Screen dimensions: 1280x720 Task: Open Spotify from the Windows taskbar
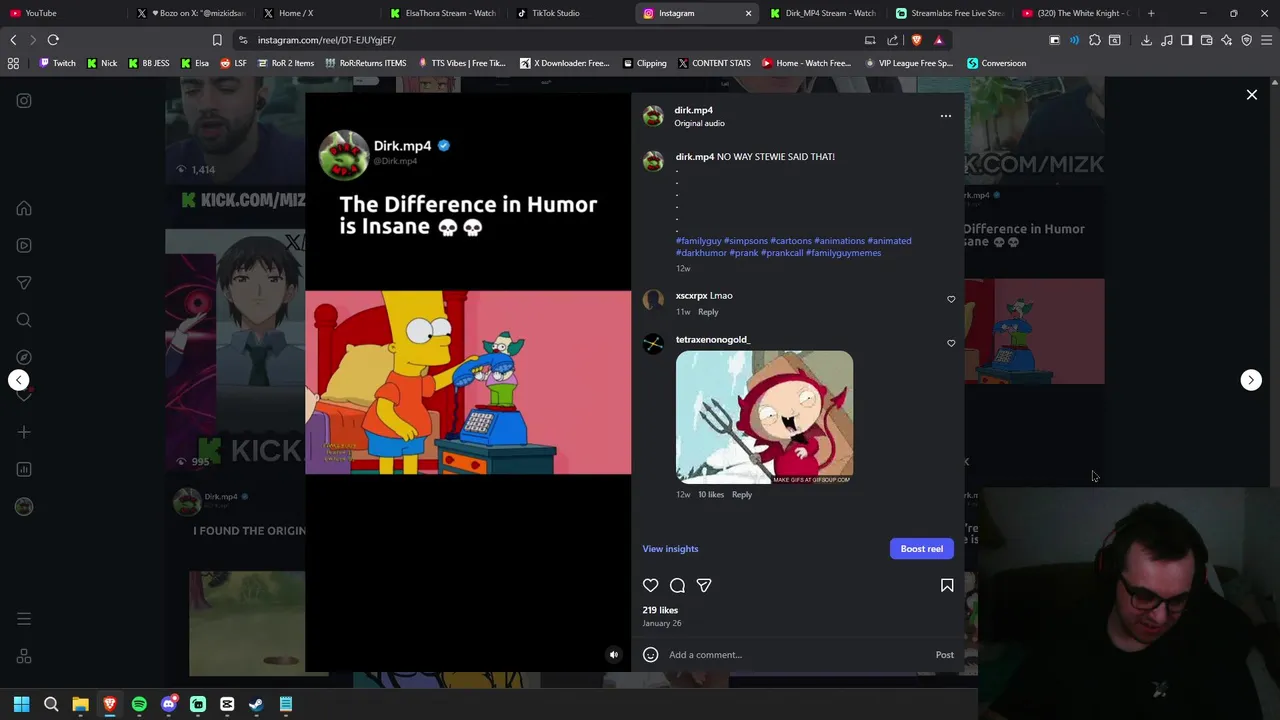(x=139, y=704)
